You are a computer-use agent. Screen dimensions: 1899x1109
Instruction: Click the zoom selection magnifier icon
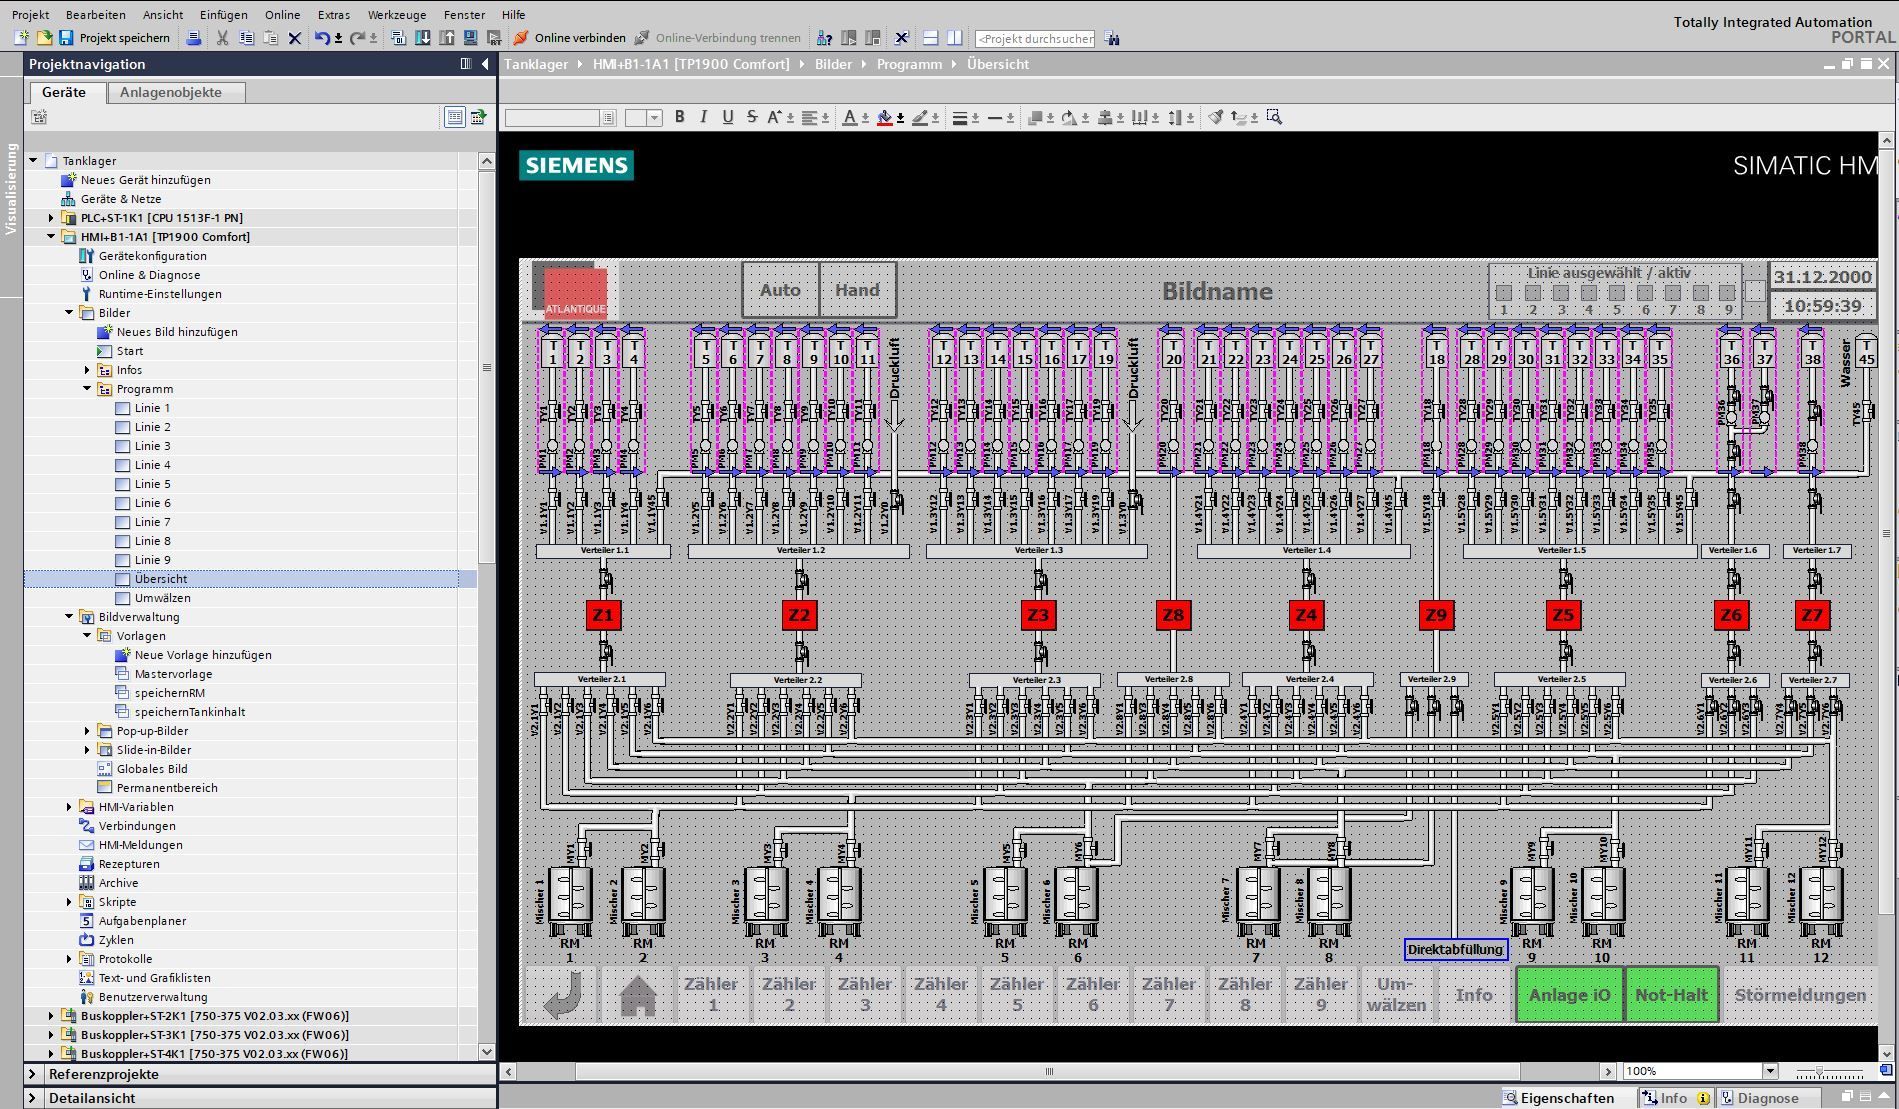click(1274, 117)
